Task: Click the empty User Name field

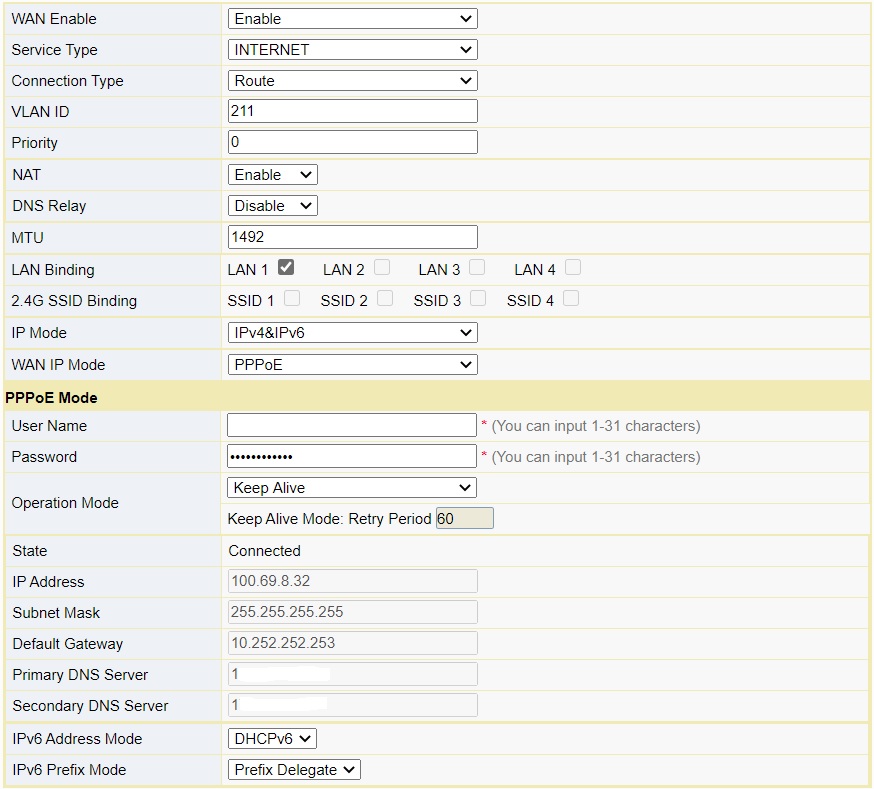Action: pyautogui.click(x=351, y=425)
